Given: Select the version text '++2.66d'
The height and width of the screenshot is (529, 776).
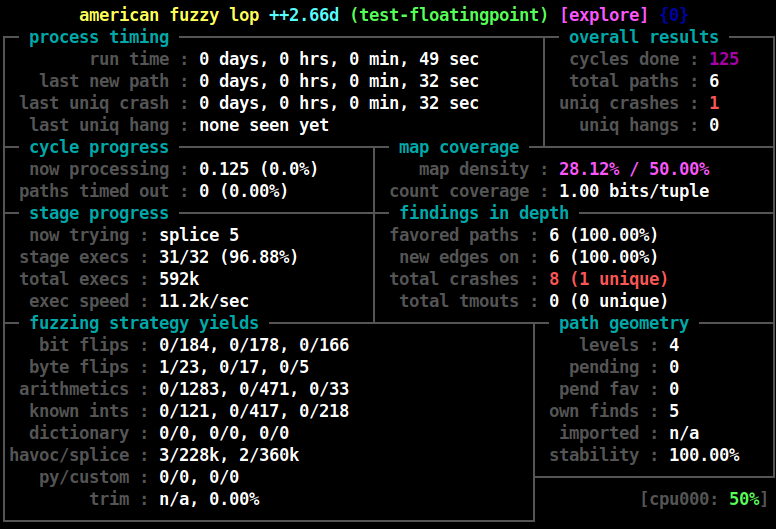Looking at the screenshot, I should pos(304,15).
